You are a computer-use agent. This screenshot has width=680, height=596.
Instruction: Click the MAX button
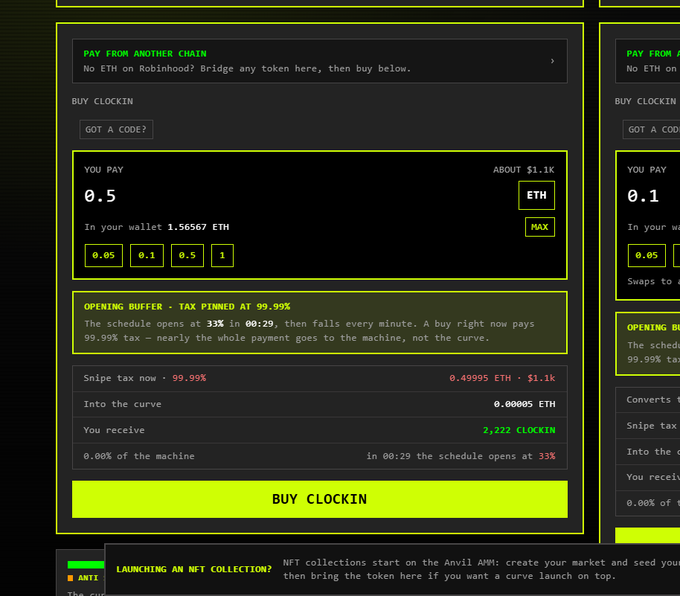point(539,227)
